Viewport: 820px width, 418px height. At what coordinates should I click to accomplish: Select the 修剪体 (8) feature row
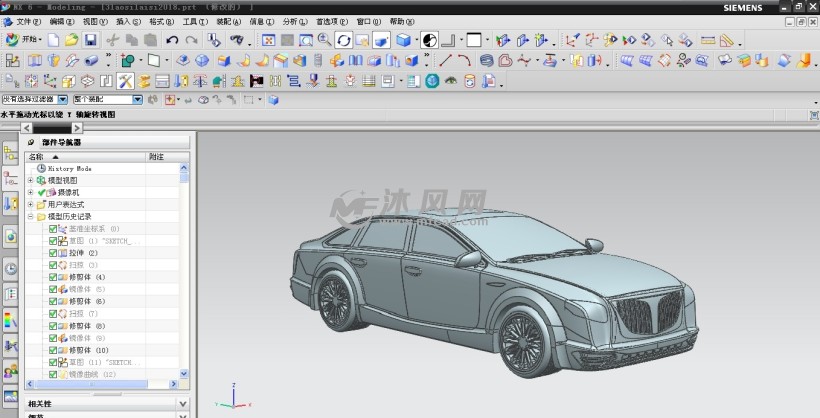102,325
